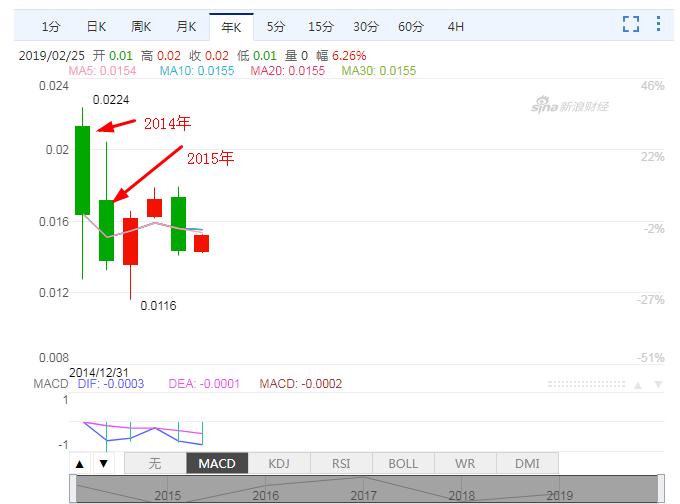Click the down triangle arrow button
The width and height of the screenshot is (680, 504).
pyautogui.click(x=103, y=463)
